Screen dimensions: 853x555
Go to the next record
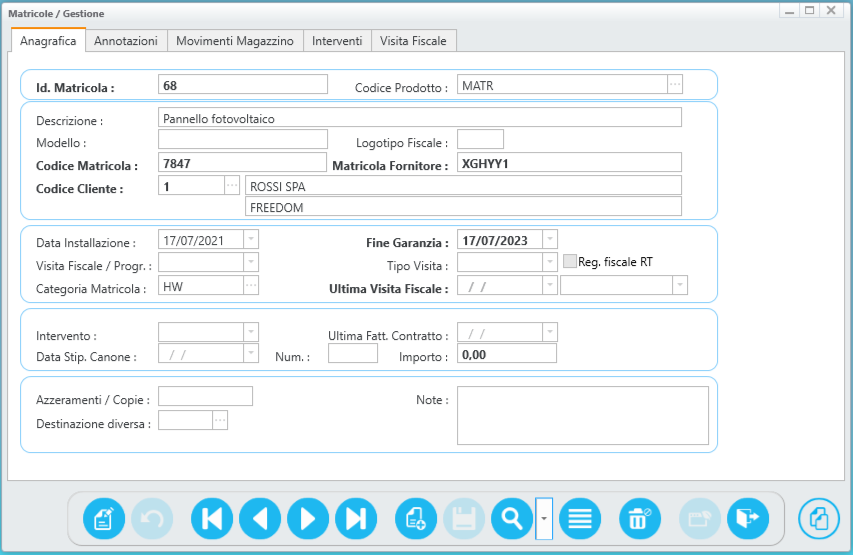point(308,518)
